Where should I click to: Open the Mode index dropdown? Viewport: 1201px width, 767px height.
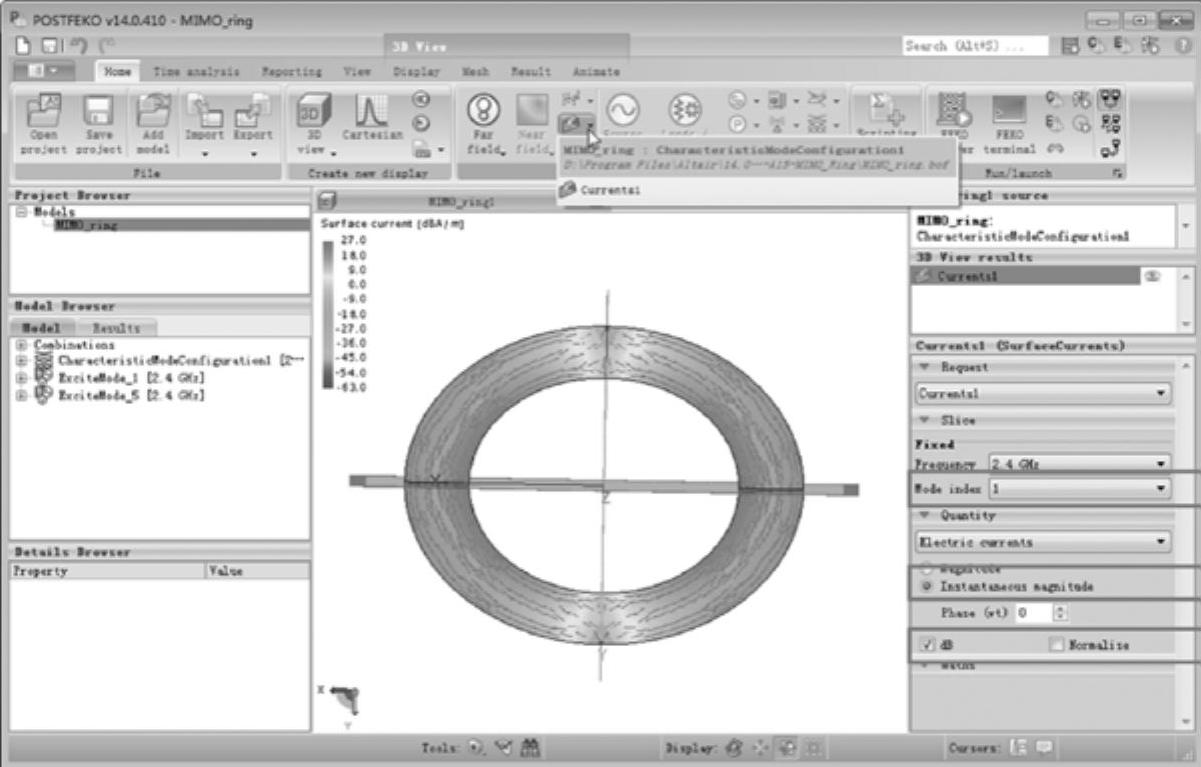[1079, 488]
